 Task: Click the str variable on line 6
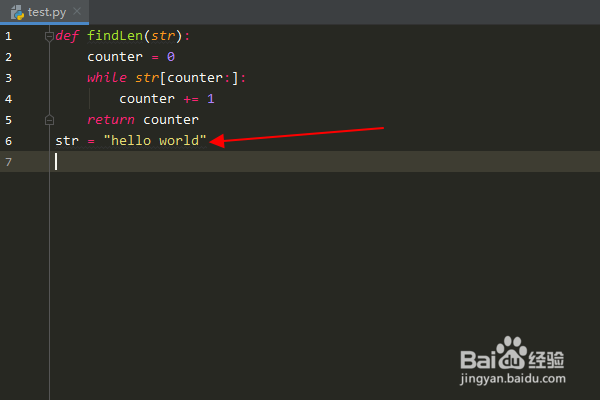[67, 141]
